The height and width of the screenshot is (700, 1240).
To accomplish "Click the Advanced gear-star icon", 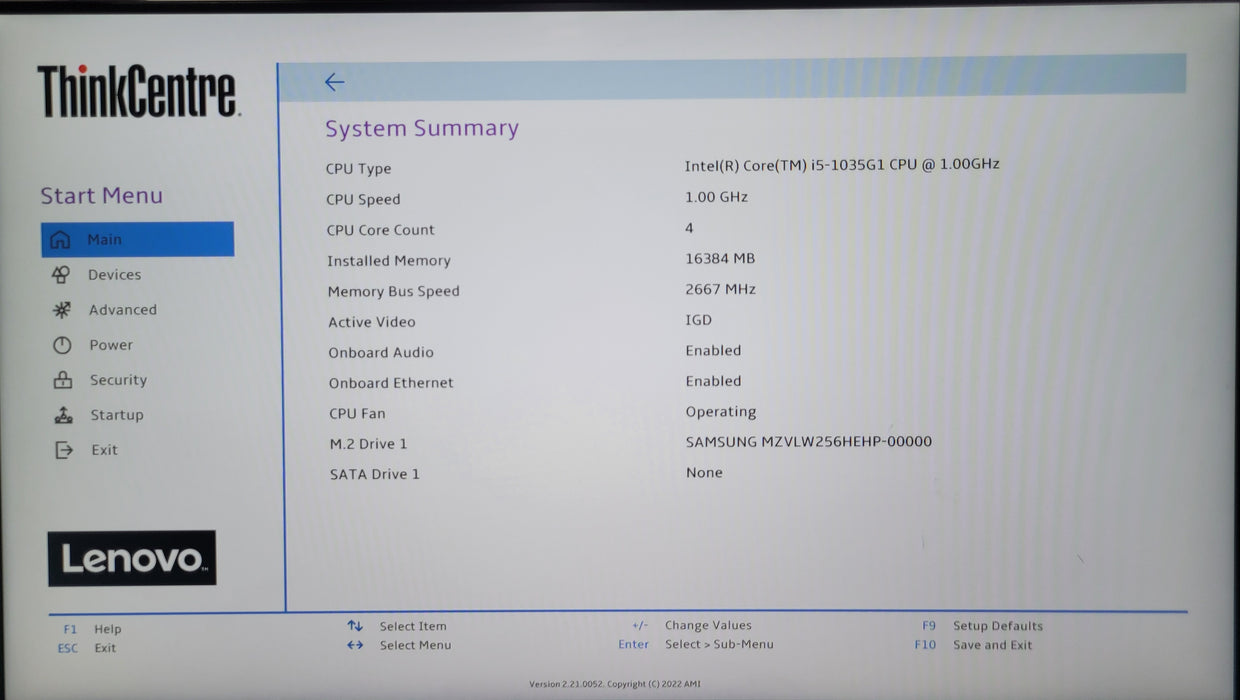I will 62,310.
